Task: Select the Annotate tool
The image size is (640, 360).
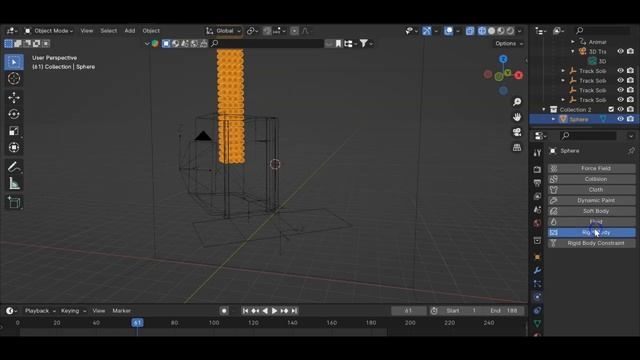Action: (14, 167)
